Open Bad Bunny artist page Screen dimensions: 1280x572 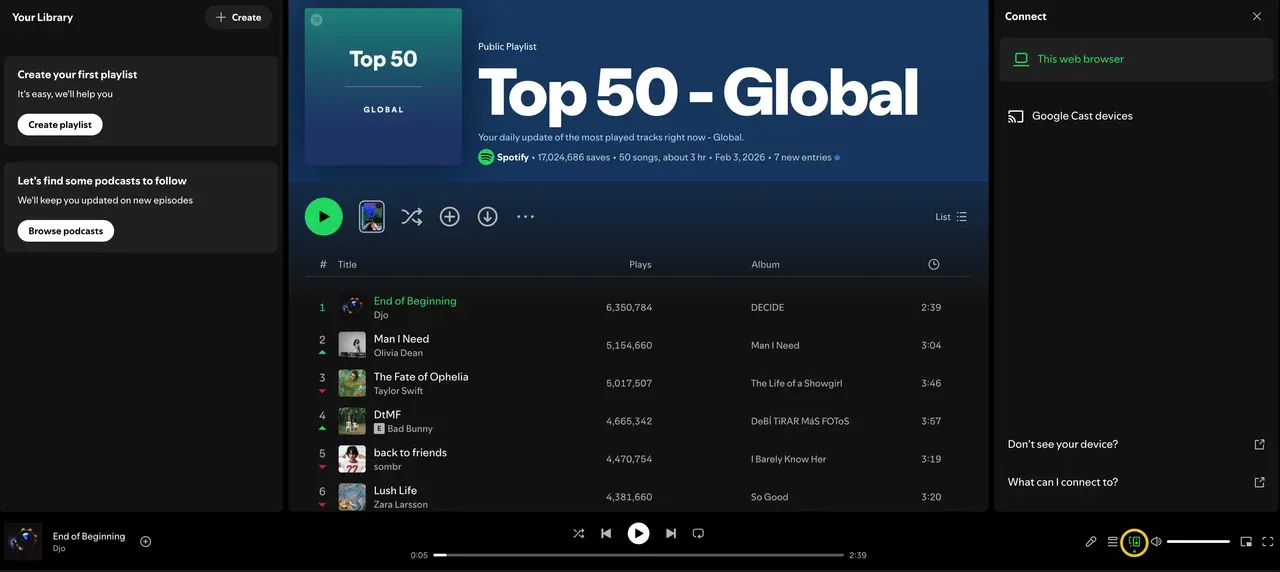410,429
